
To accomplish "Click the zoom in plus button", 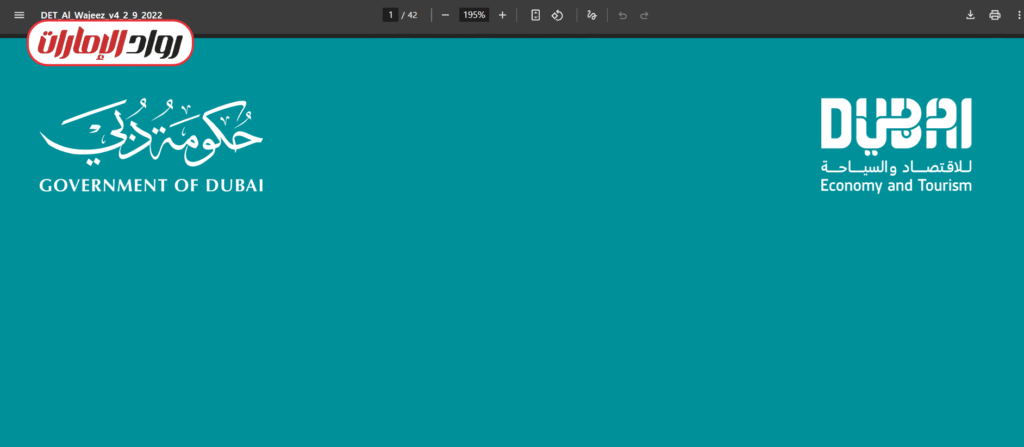I will (502, 15).
